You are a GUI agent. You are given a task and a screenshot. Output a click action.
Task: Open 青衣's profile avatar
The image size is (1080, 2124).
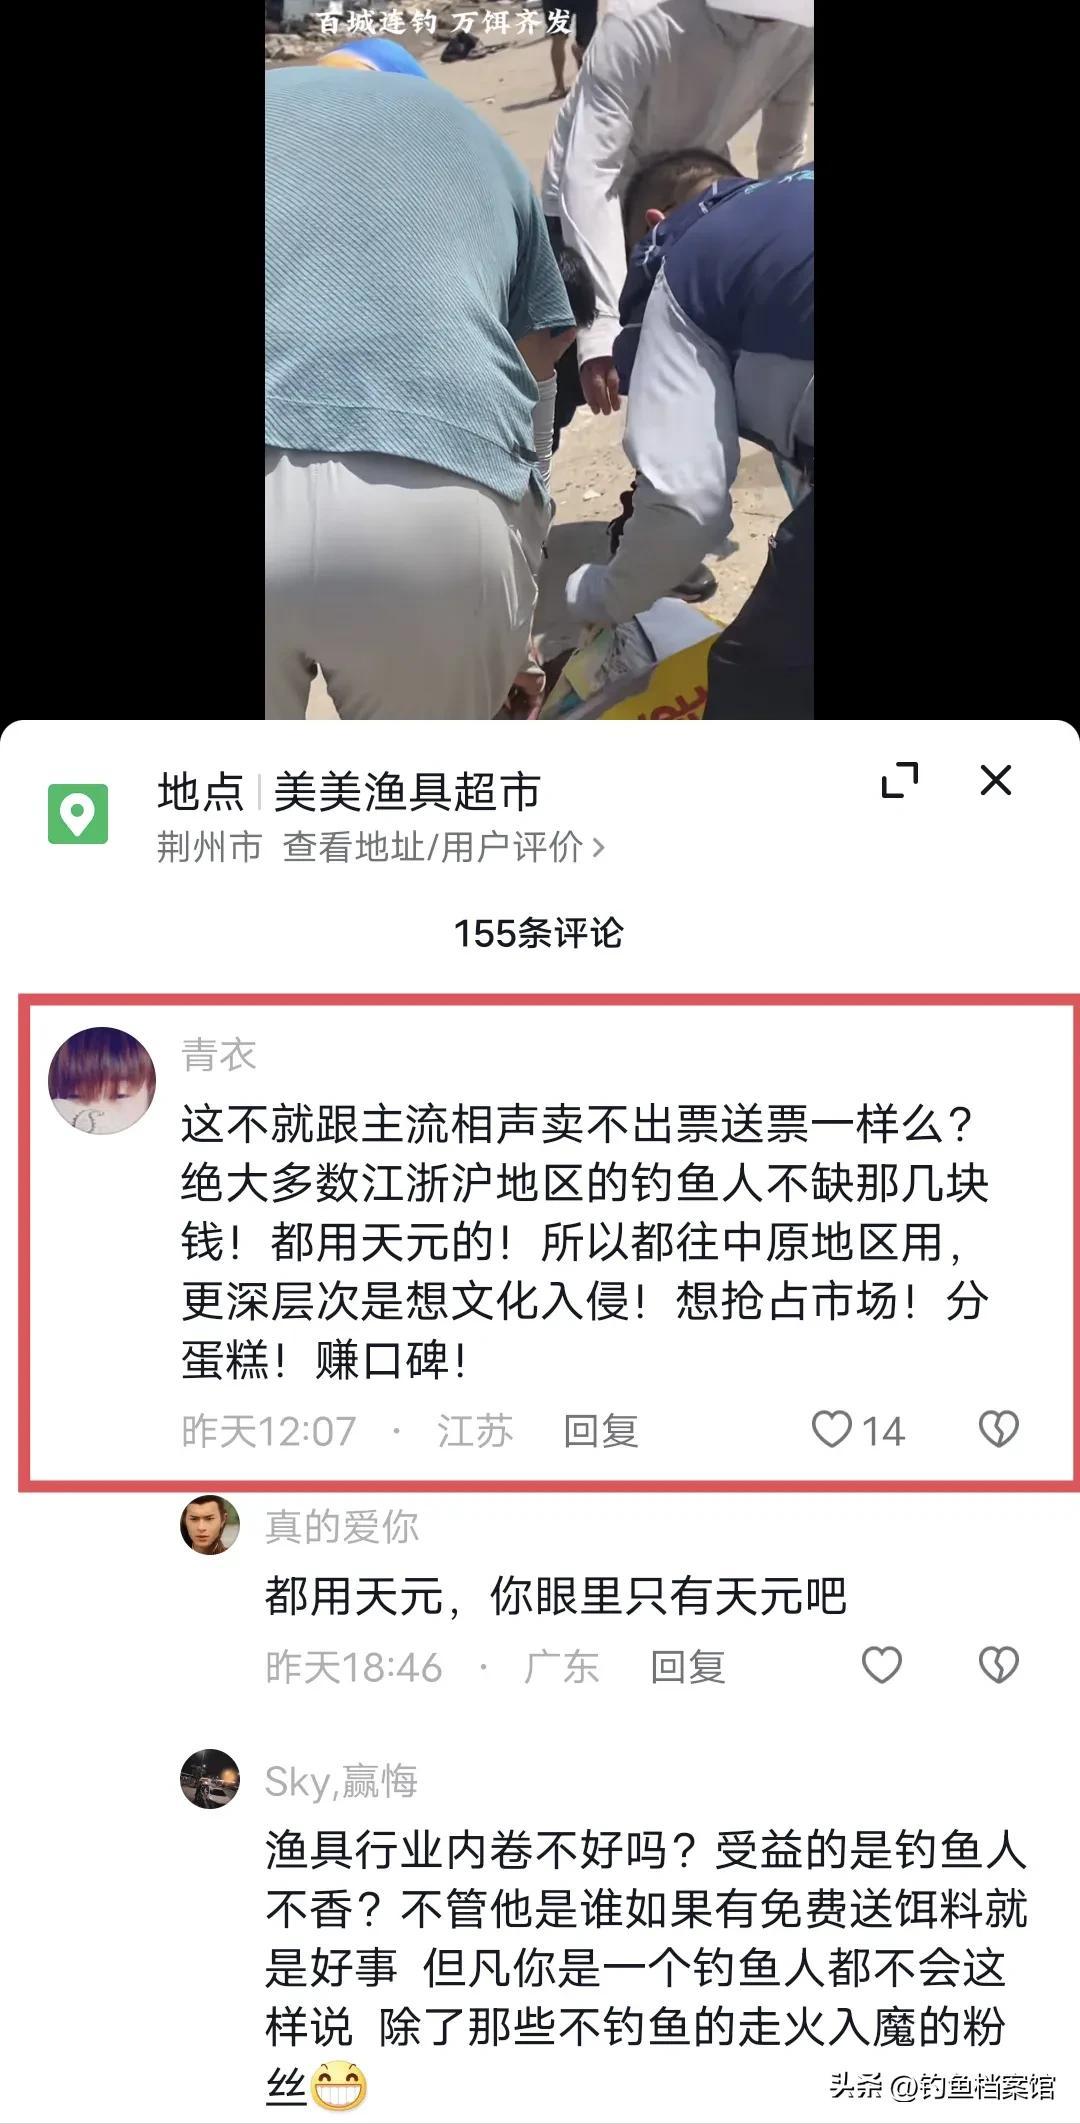point(102,1081)
